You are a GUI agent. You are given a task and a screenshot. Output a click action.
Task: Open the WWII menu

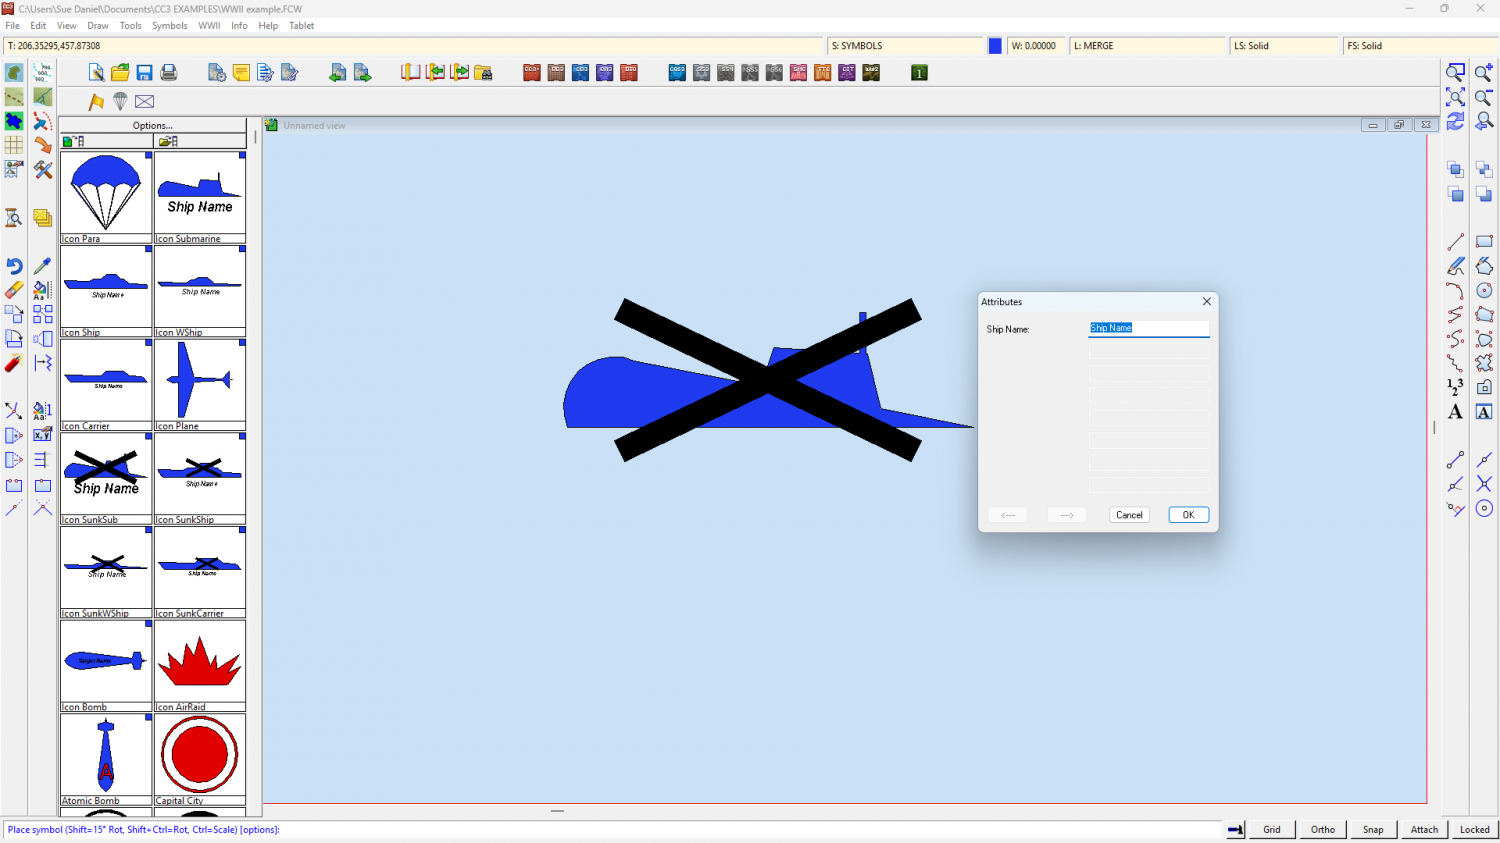click(209, 26)
